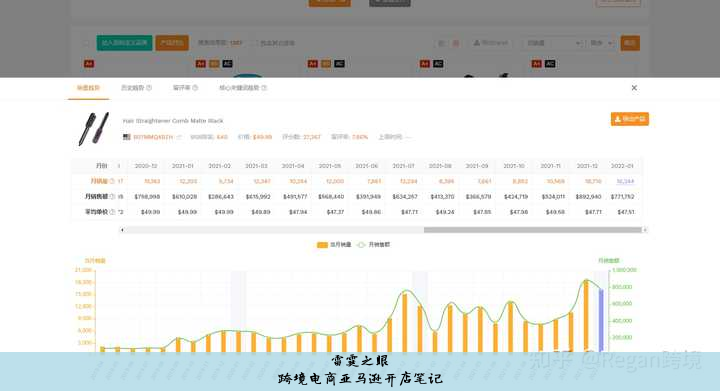This screenshot has width=720, height=392.
Task: Click the $49.24 average price cell
Action: click(x=445, y=212)
